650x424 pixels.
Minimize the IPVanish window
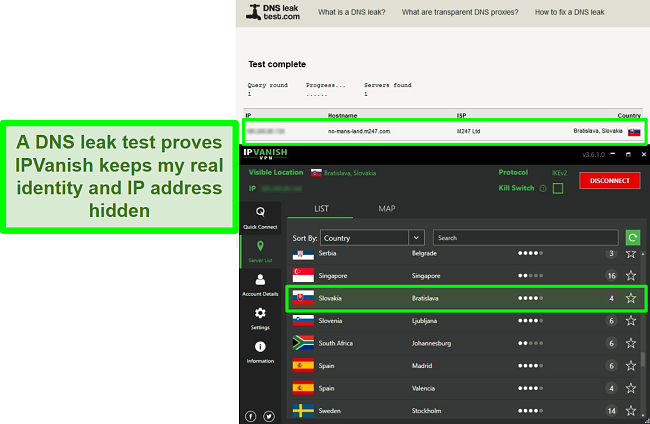613,154
